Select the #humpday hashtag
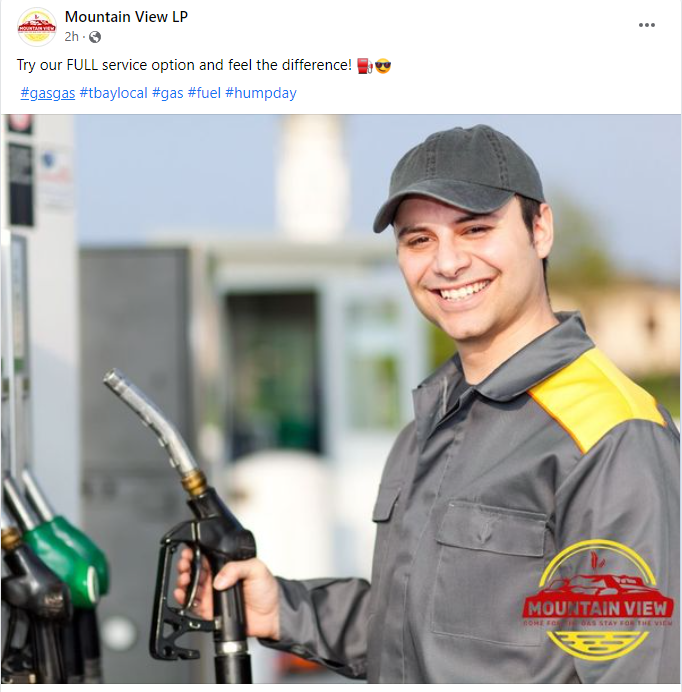Viewport: 682px width, 692px height. [x=261, y=93]
